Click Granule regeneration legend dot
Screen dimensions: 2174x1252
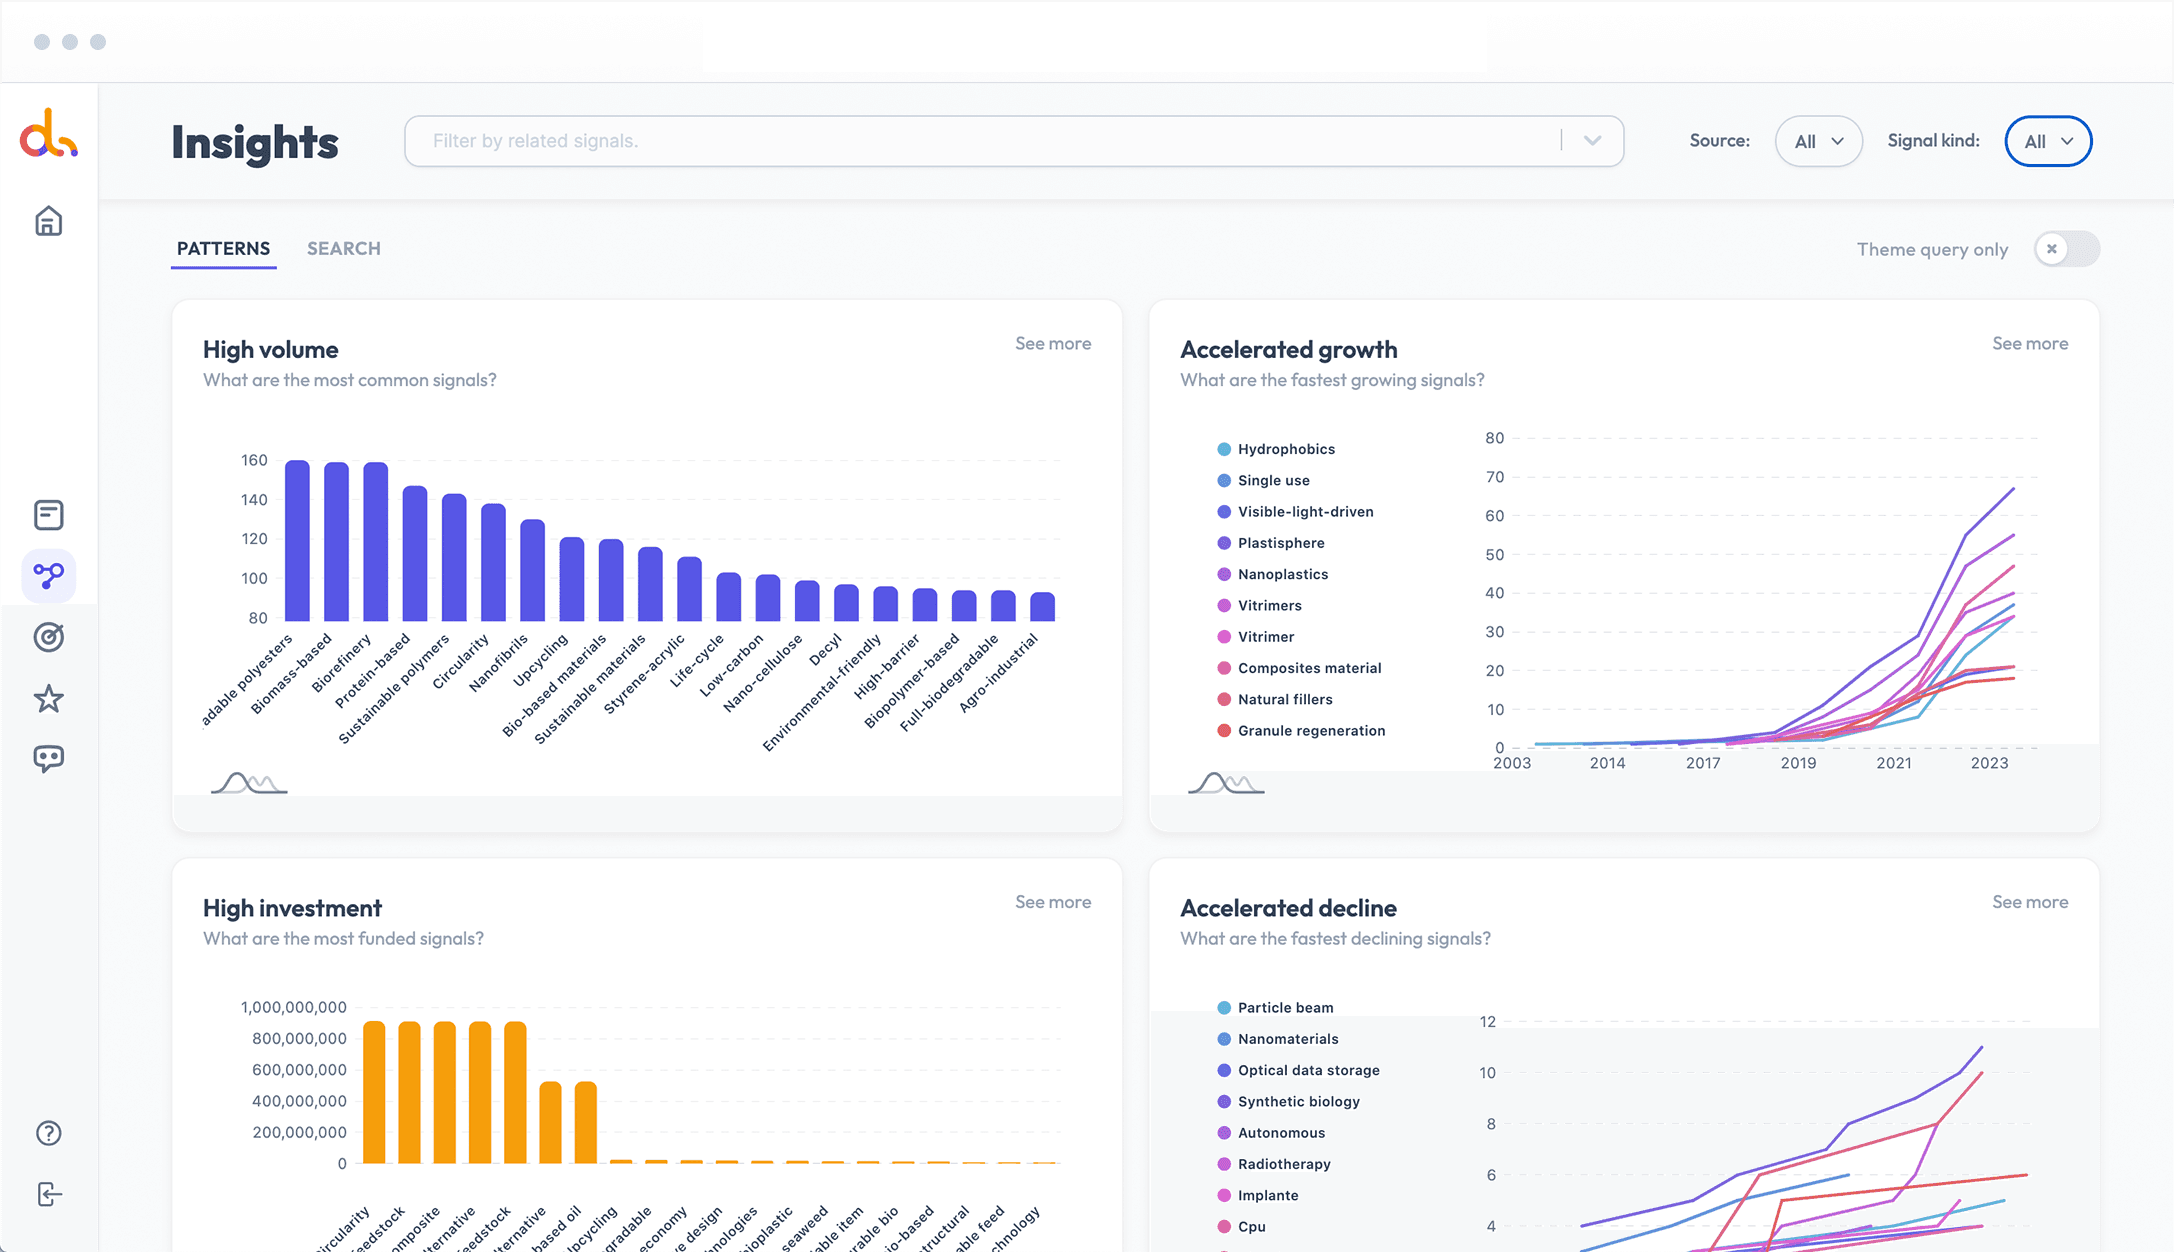pos(1223,730)
